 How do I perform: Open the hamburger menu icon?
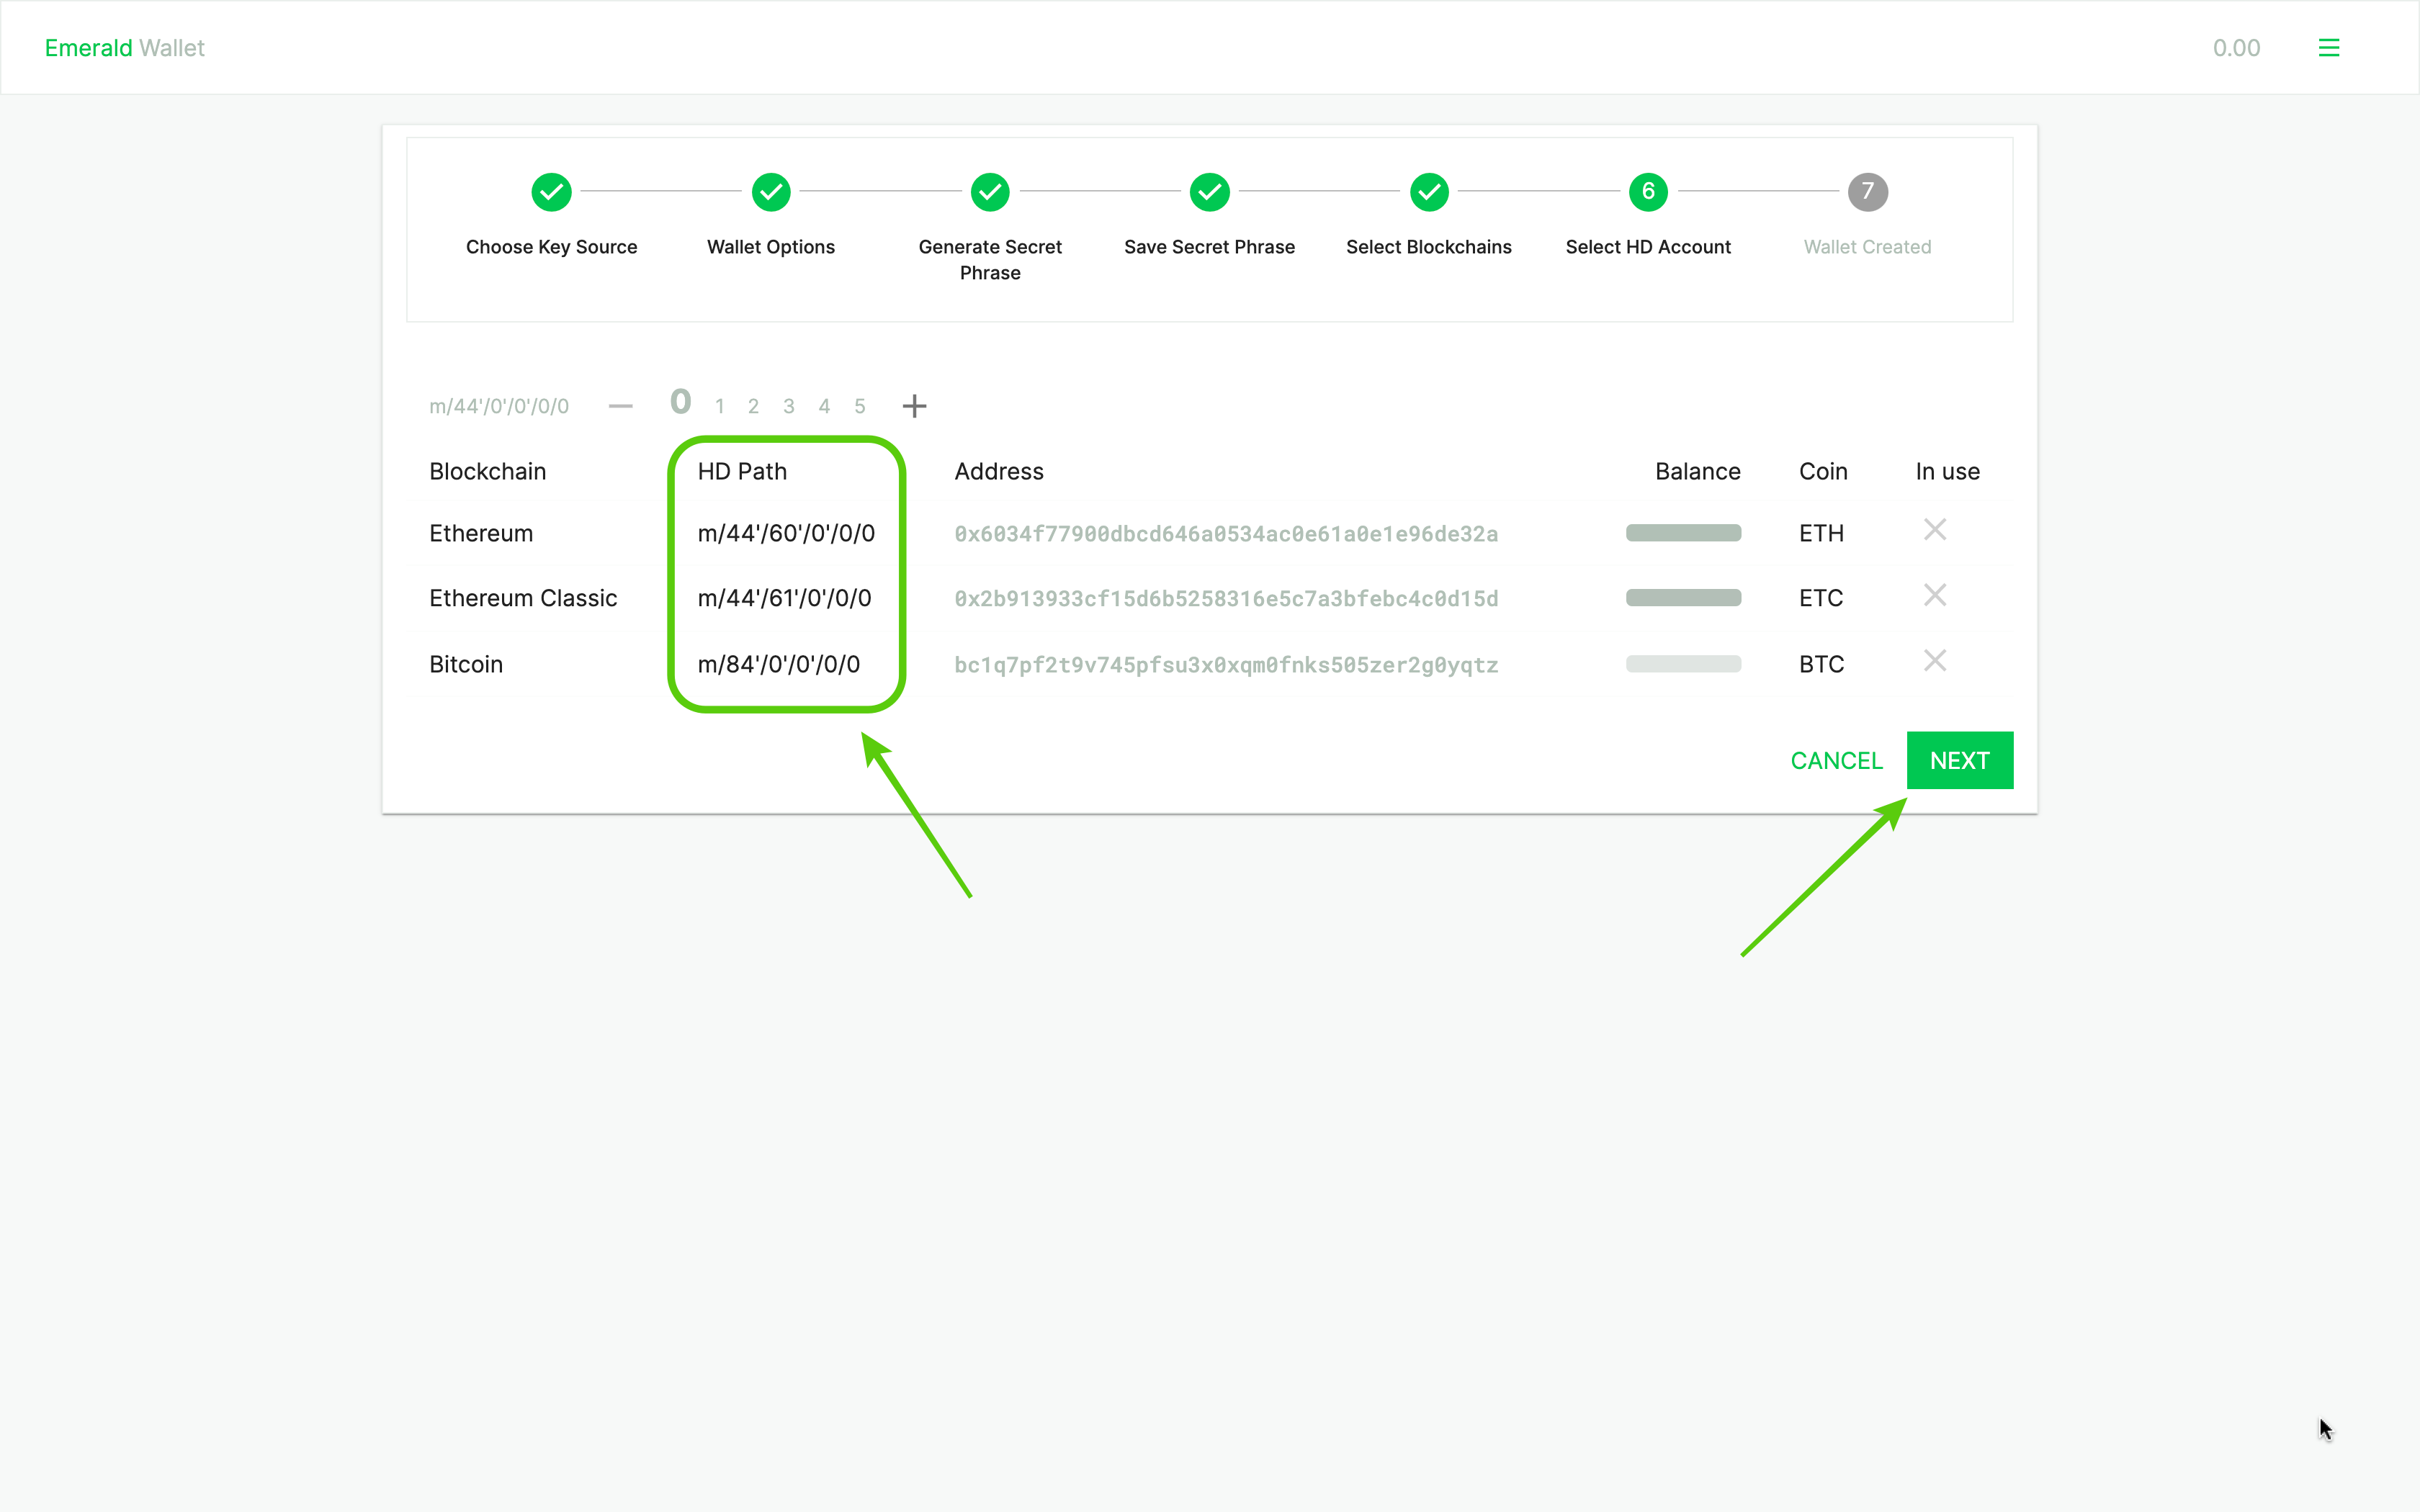pos(2328,48)
